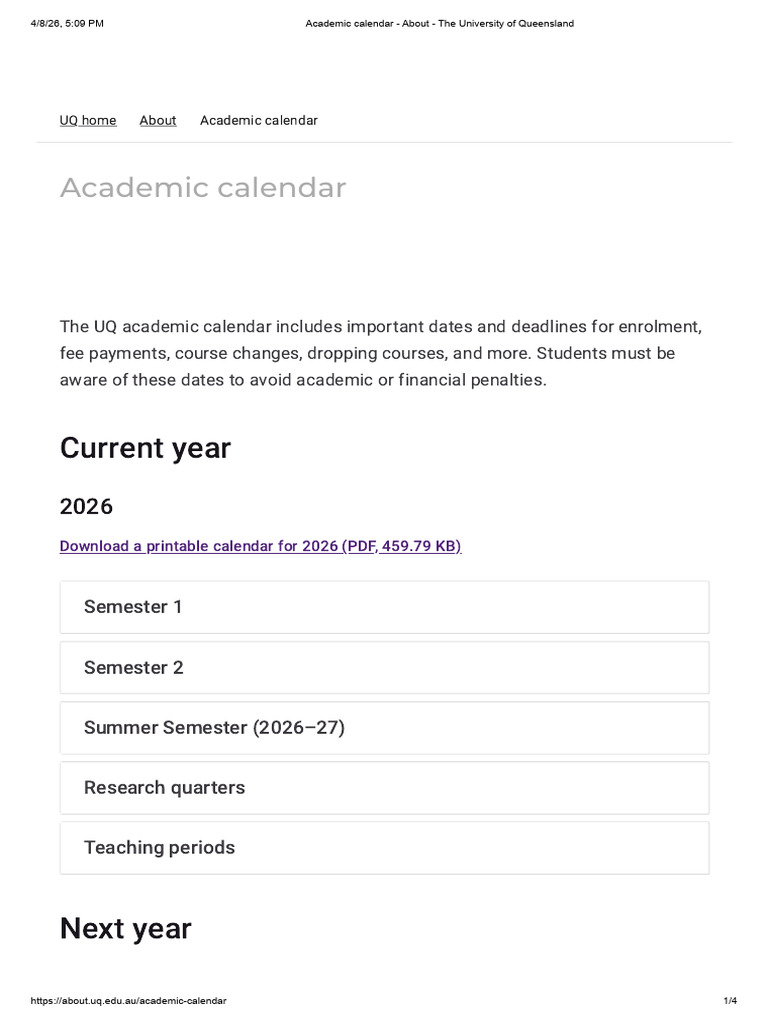Click the large Academic calendar page heading
The width and height of the screenshot is (768, 1024).
tap(203, 187)
